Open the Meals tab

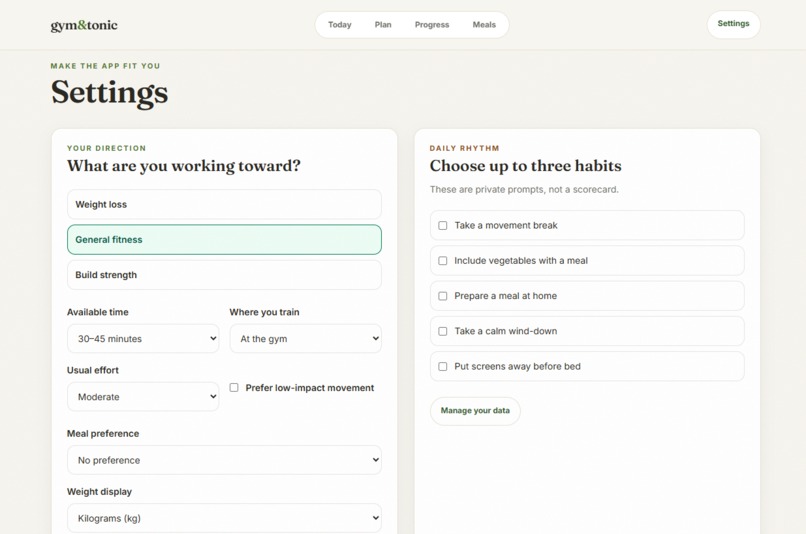[x=484, y=25]
